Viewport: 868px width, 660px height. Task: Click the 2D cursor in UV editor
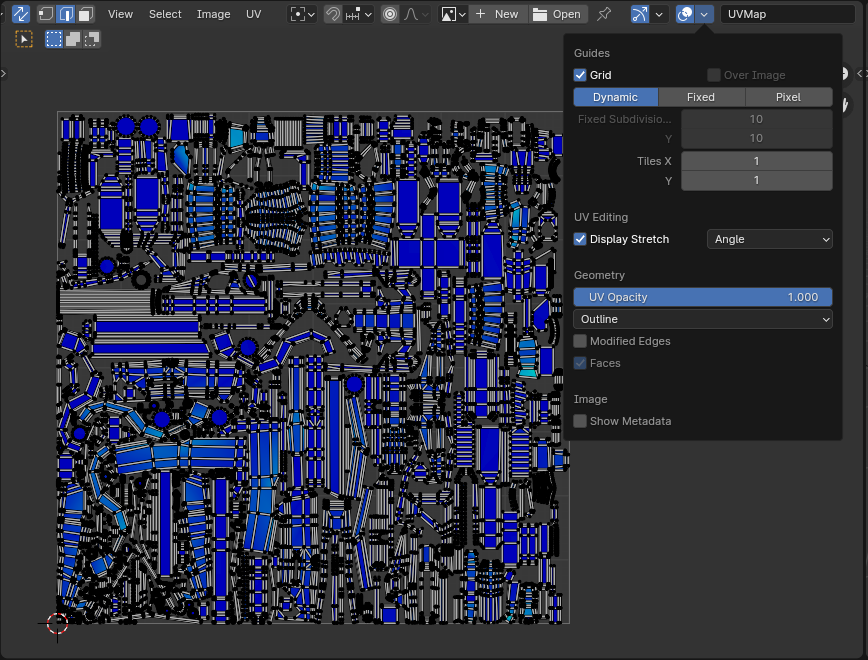click(x=57, y=623)
